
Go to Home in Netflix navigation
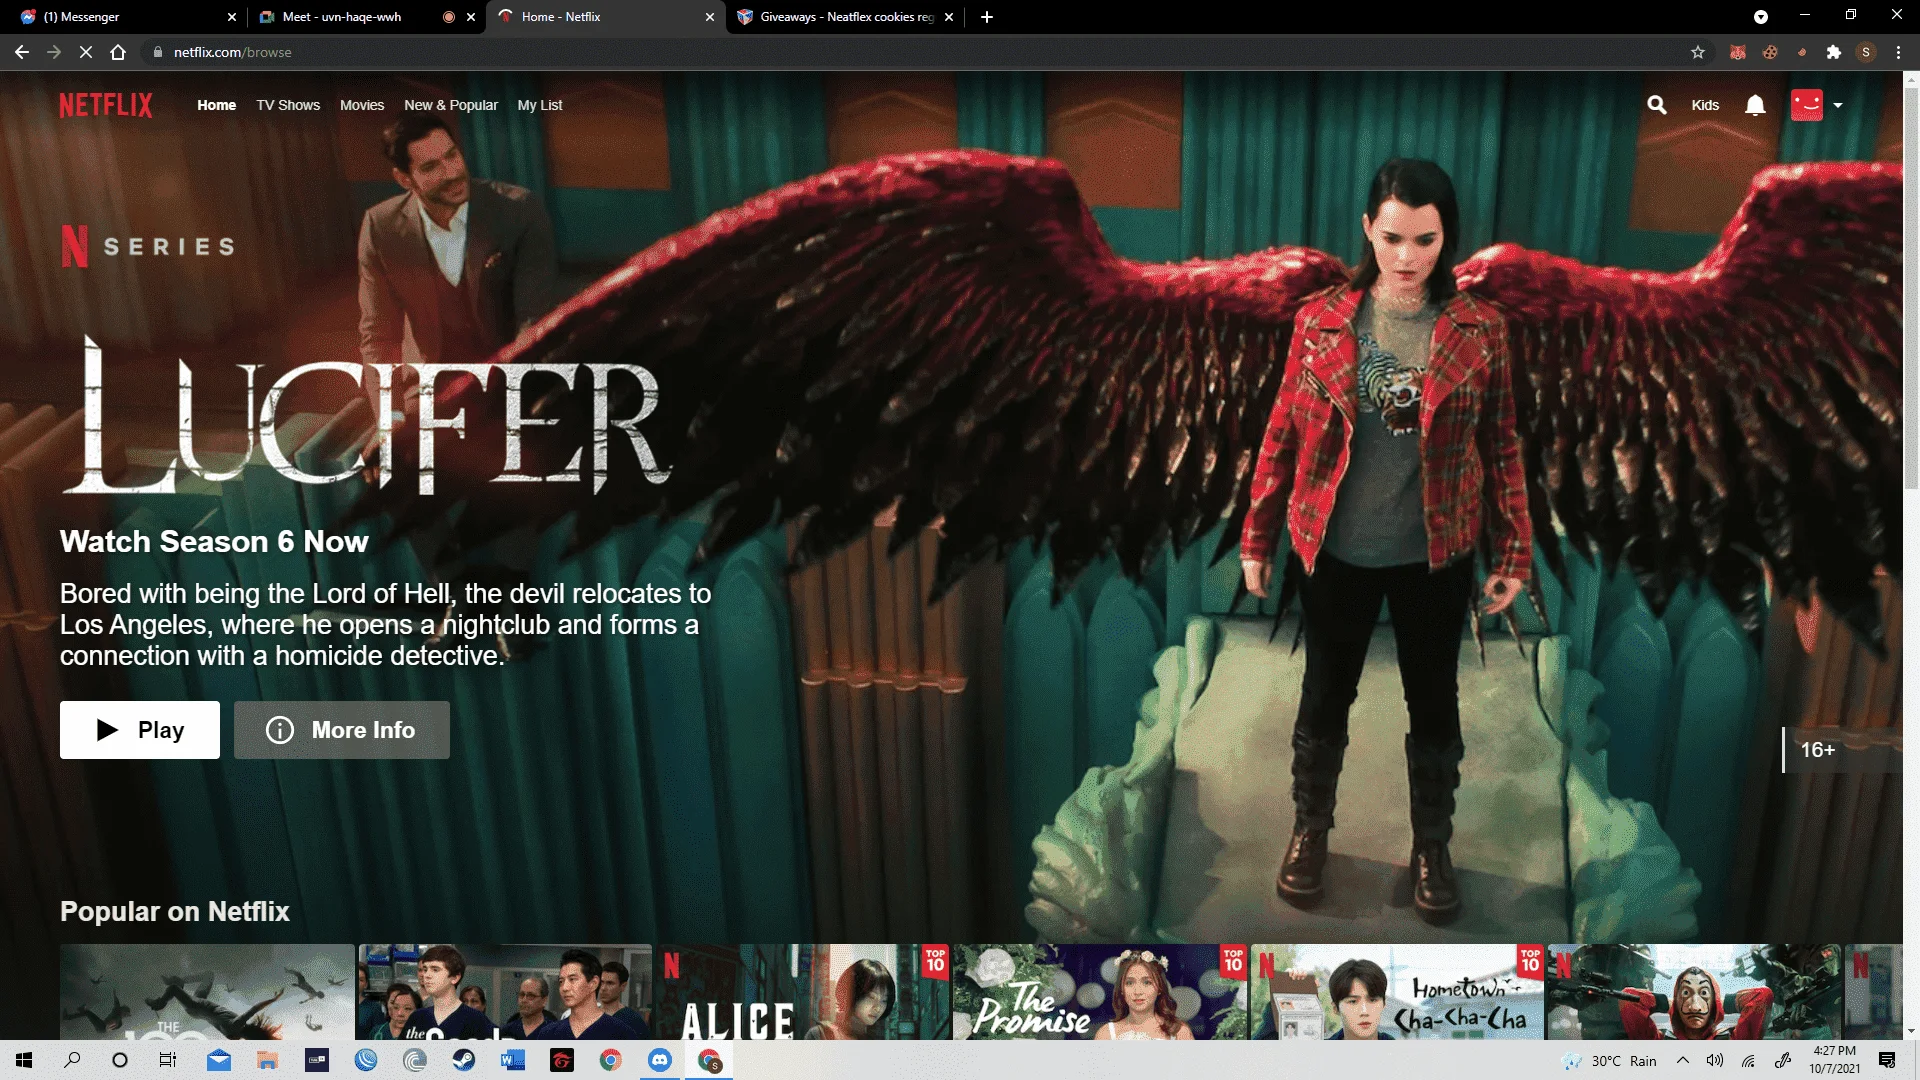pyautogui.click(x=216, y=105)
